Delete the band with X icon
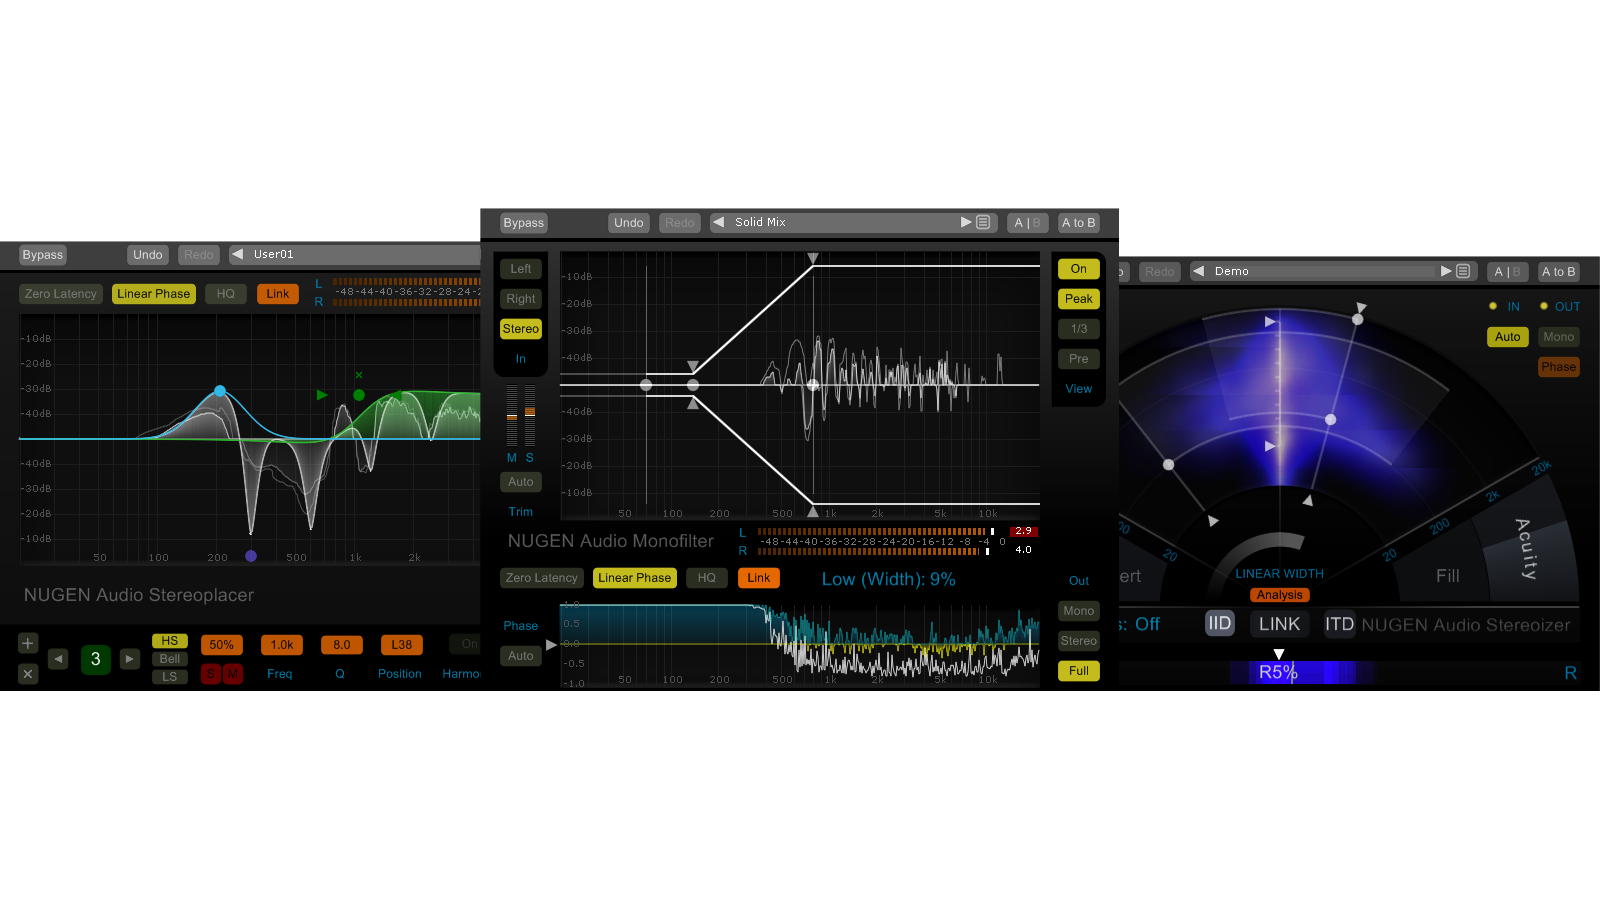 tap(28, 674)
